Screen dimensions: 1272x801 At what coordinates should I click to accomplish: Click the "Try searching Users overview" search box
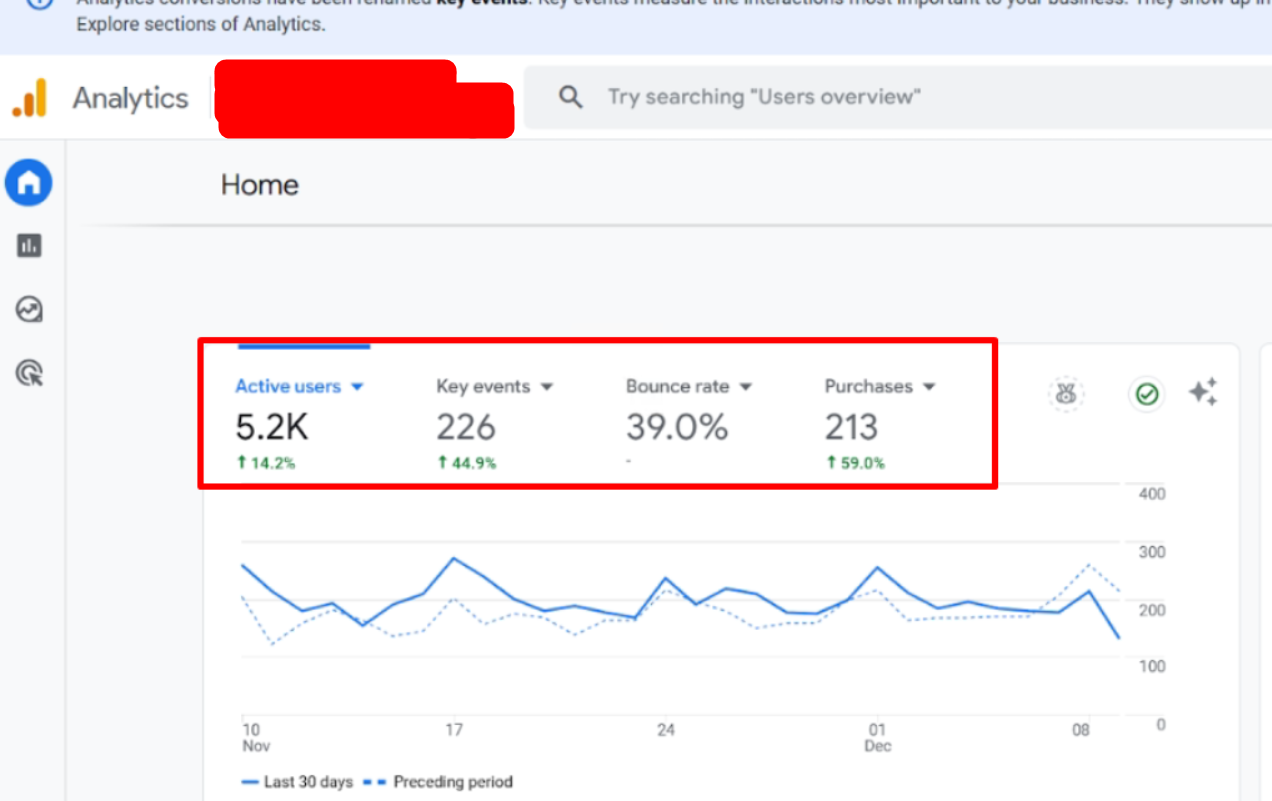tap(898, 97)
